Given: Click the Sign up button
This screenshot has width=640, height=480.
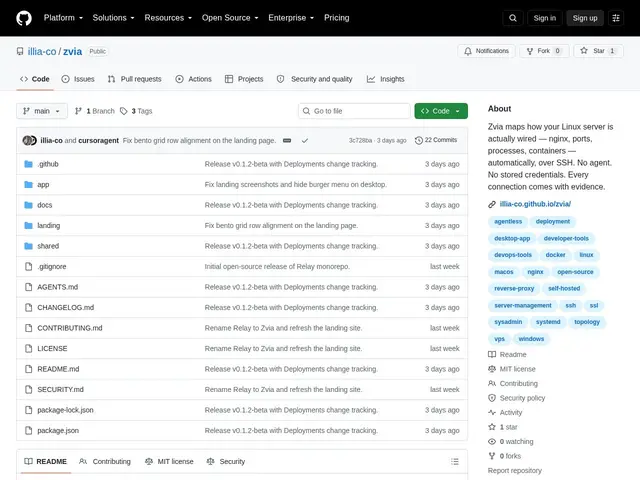Looking at the screenshot, I should pyautogui.click(x=584, y=18).
